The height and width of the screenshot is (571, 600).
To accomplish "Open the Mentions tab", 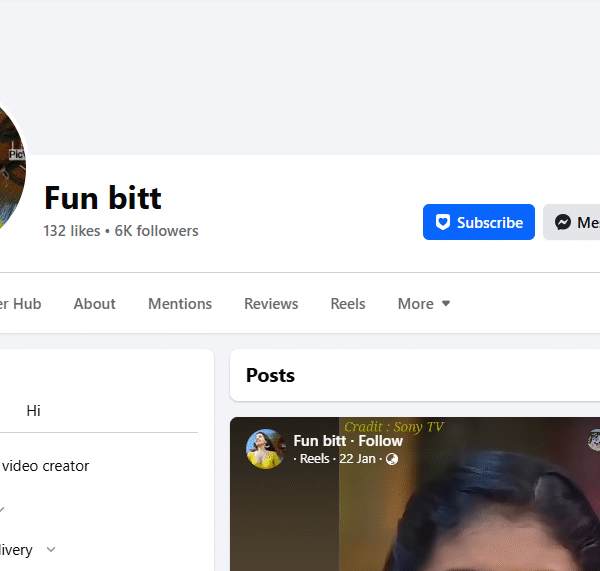I will [x=180, y=303].
